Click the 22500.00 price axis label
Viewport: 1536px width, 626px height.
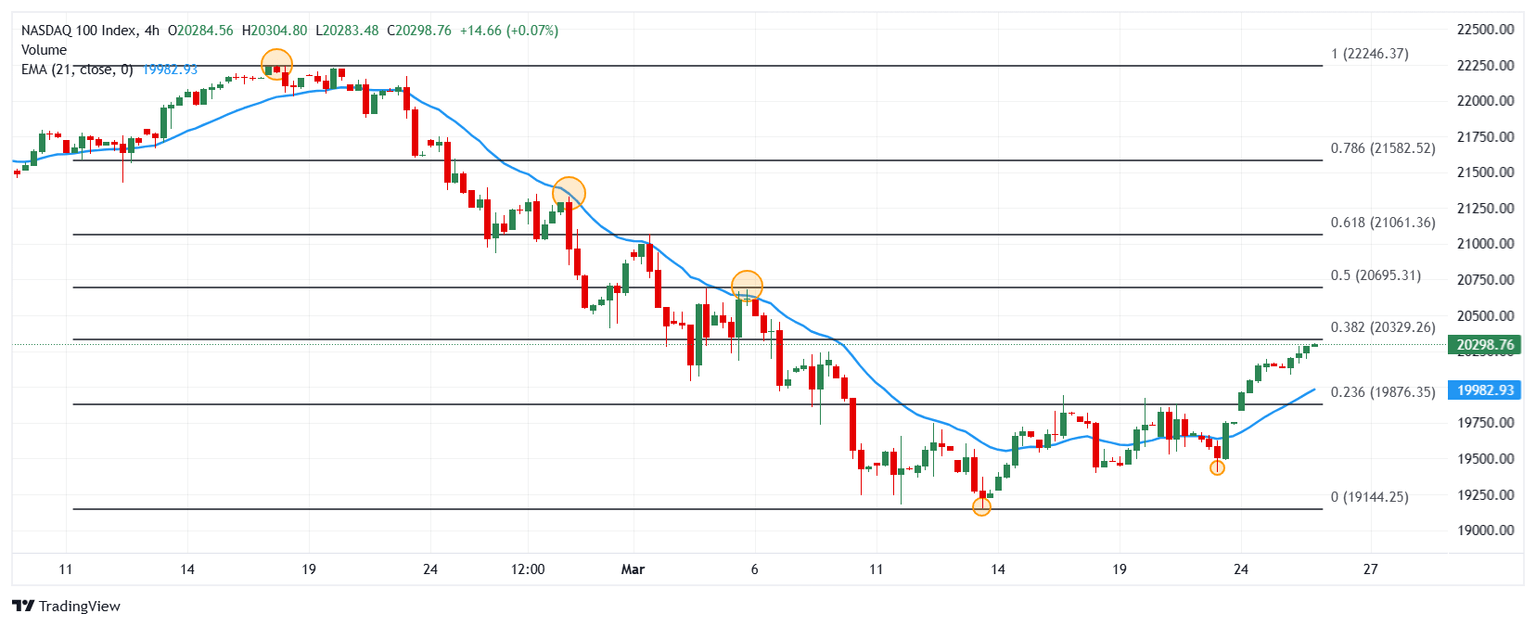(x=1486, y=30)
